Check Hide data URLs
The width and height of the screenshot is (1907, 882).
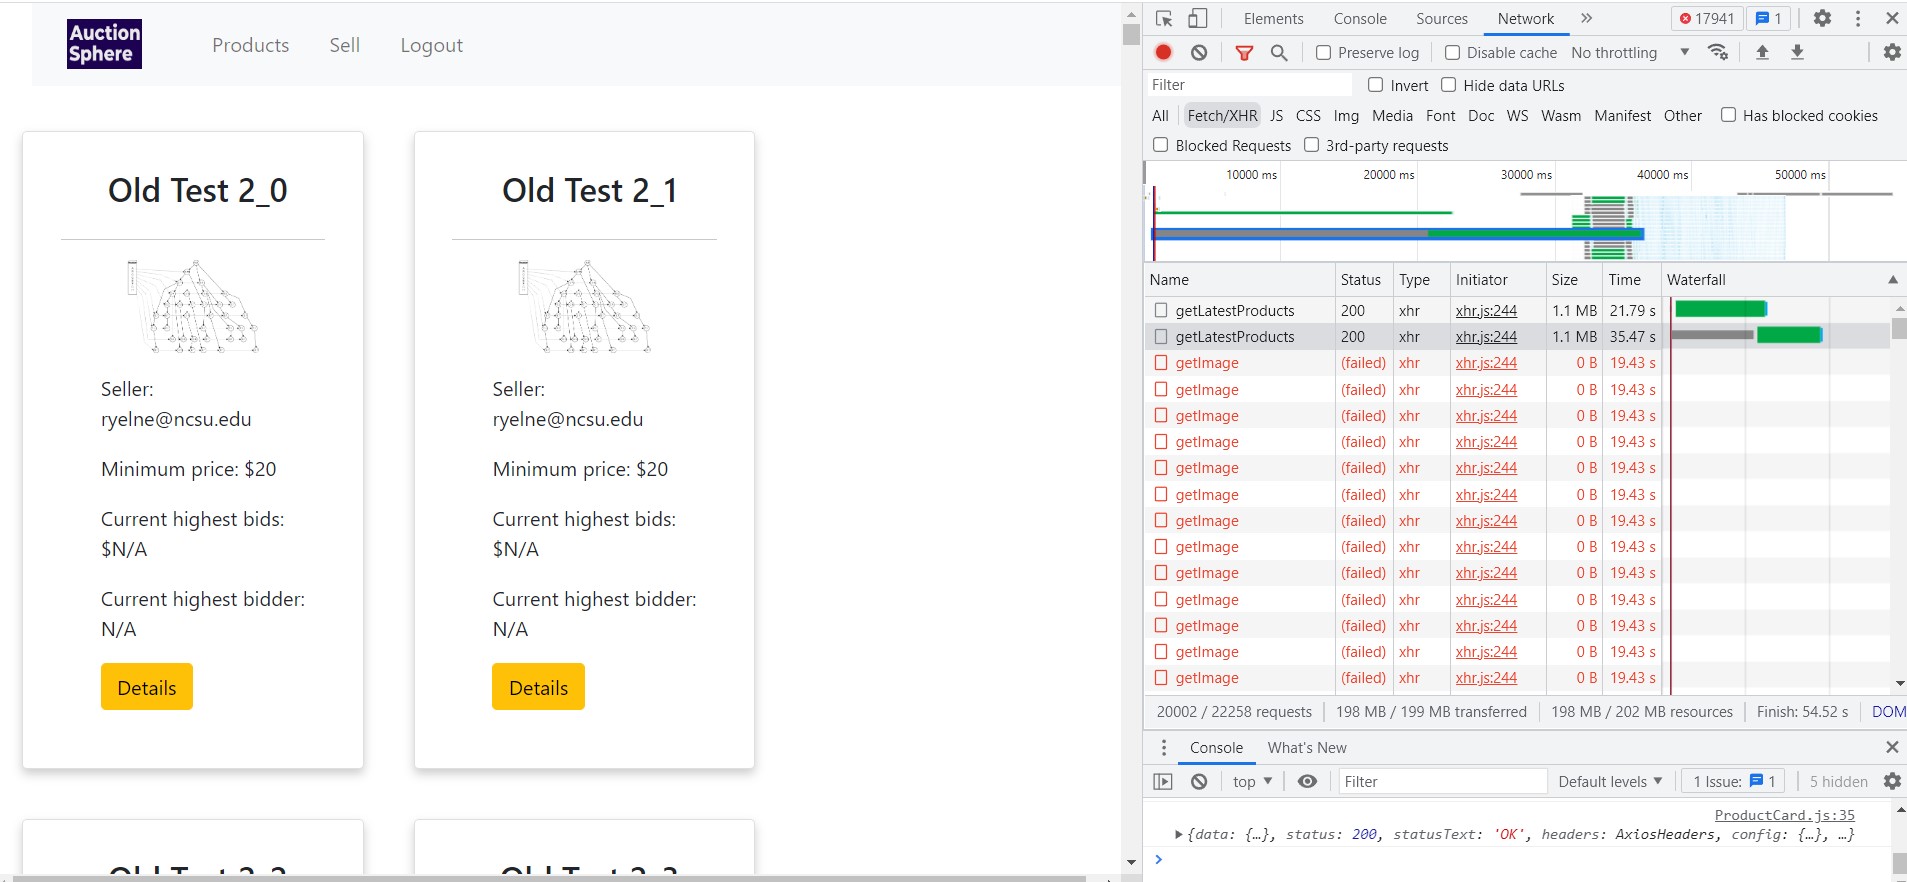click(x=1449, y=85)
